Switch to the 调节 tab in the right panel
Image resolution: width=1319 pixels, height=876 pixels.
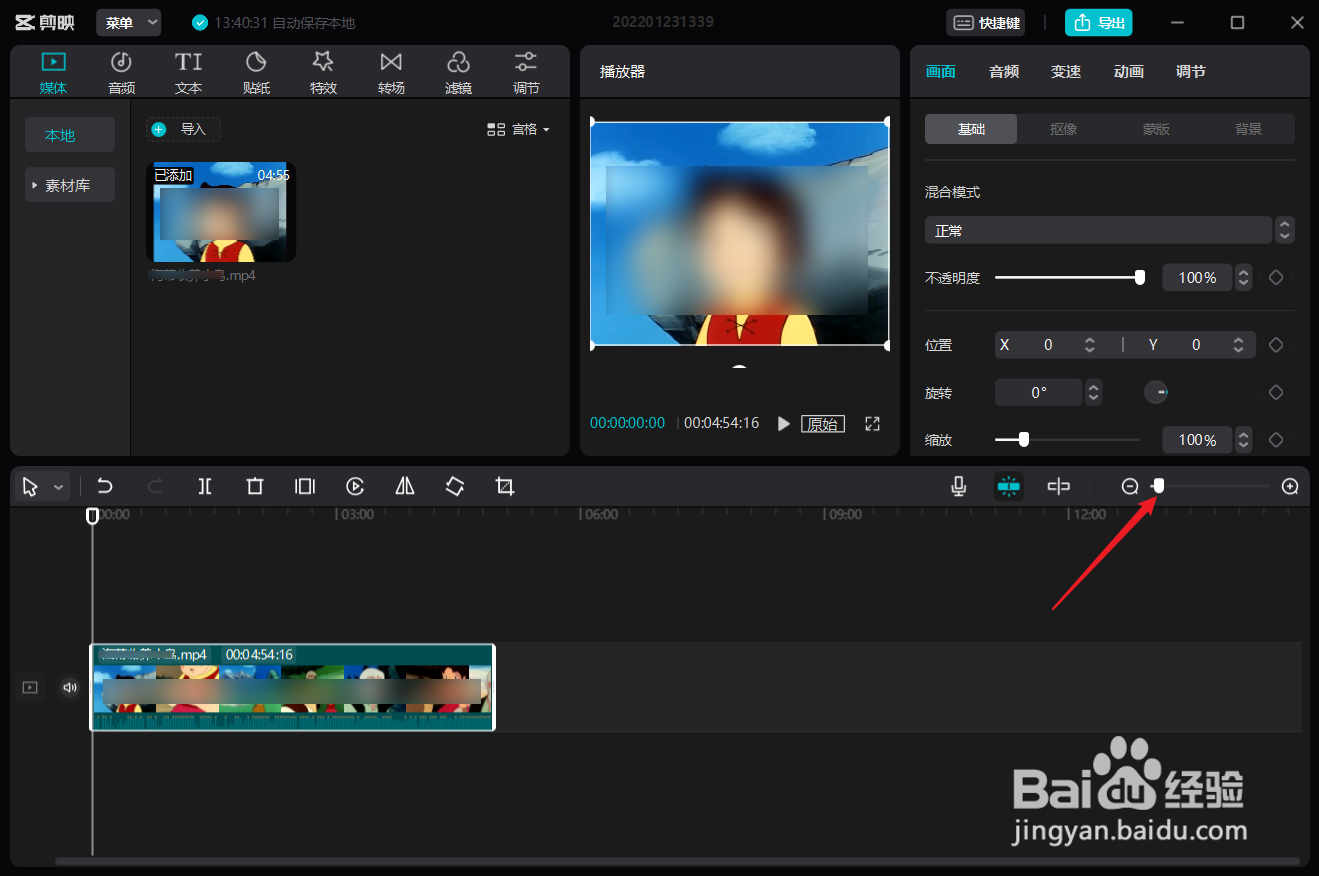tap(1191, 71)
